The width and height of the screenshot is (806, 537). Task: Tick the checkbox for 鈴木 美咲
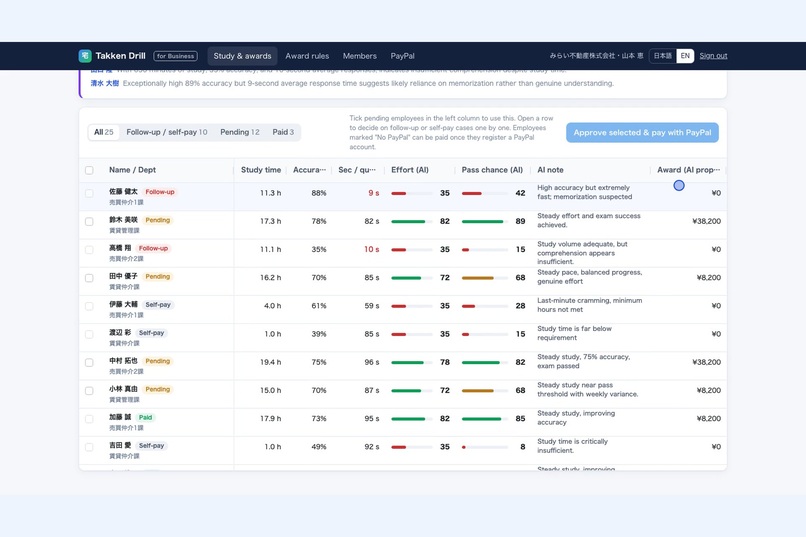(x=89, y=221)
